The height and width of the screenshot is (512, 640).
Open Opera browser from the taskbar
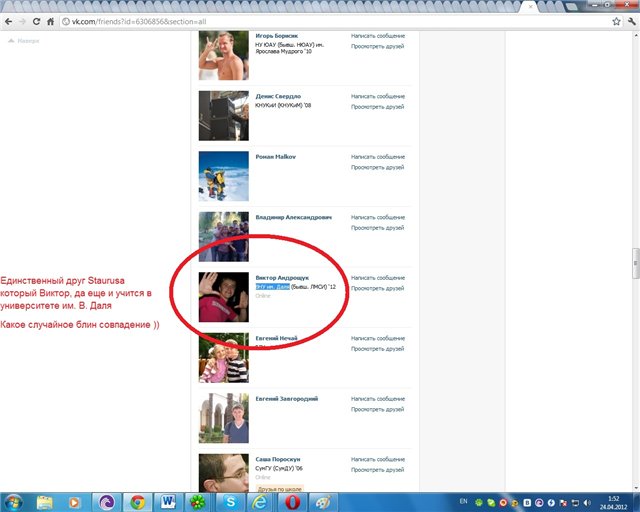pos(292,502)
